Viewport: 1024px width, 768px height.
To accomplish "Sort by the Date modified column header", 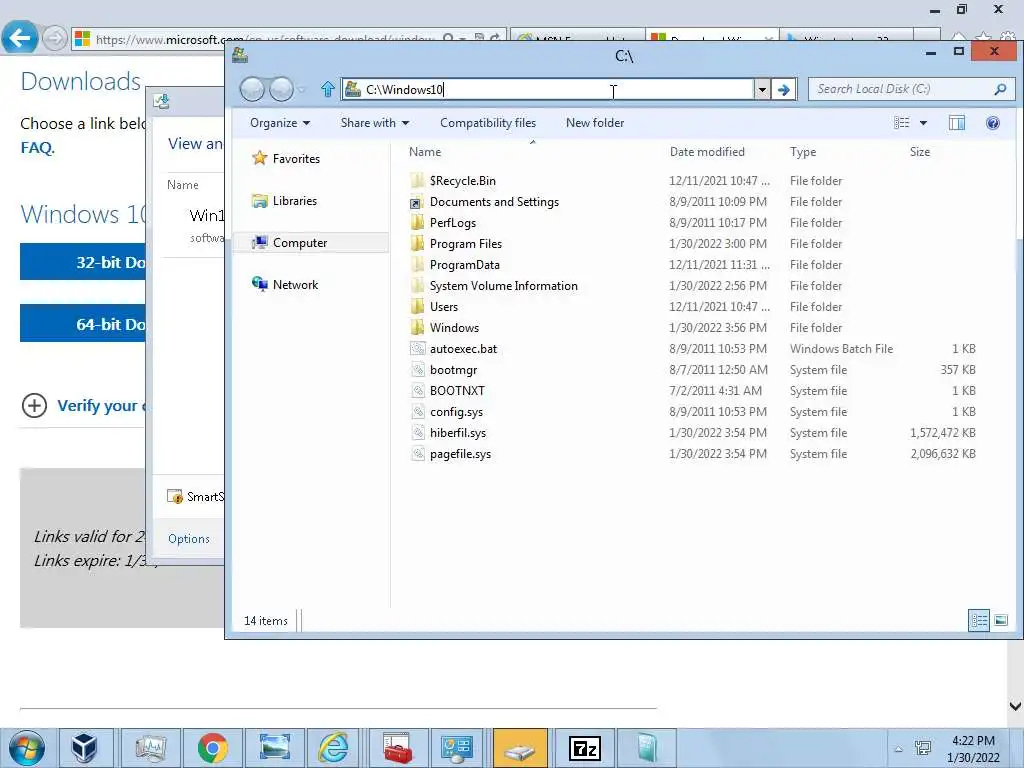I will pyautogui.click(x=707, y=152).
